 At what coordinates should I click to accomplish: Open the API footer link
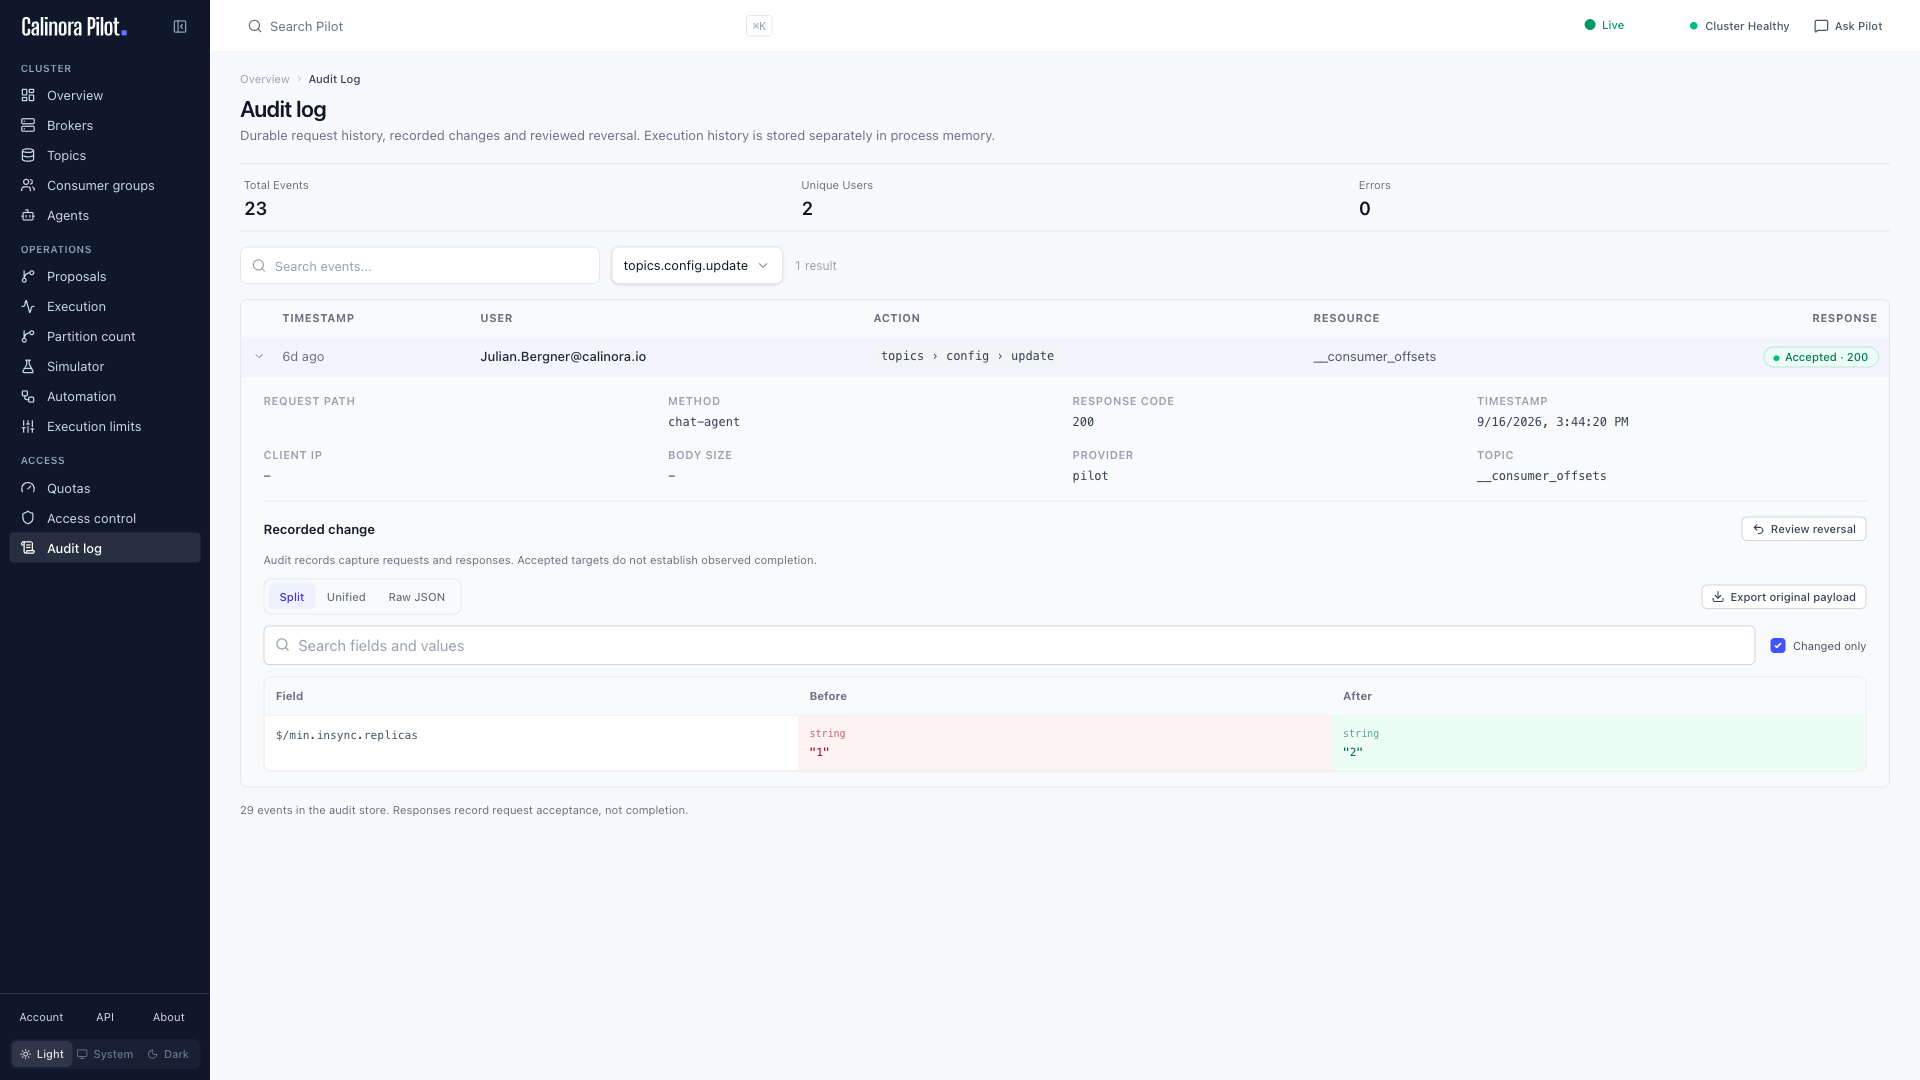pyautogui.click(x=105, y=1017)
